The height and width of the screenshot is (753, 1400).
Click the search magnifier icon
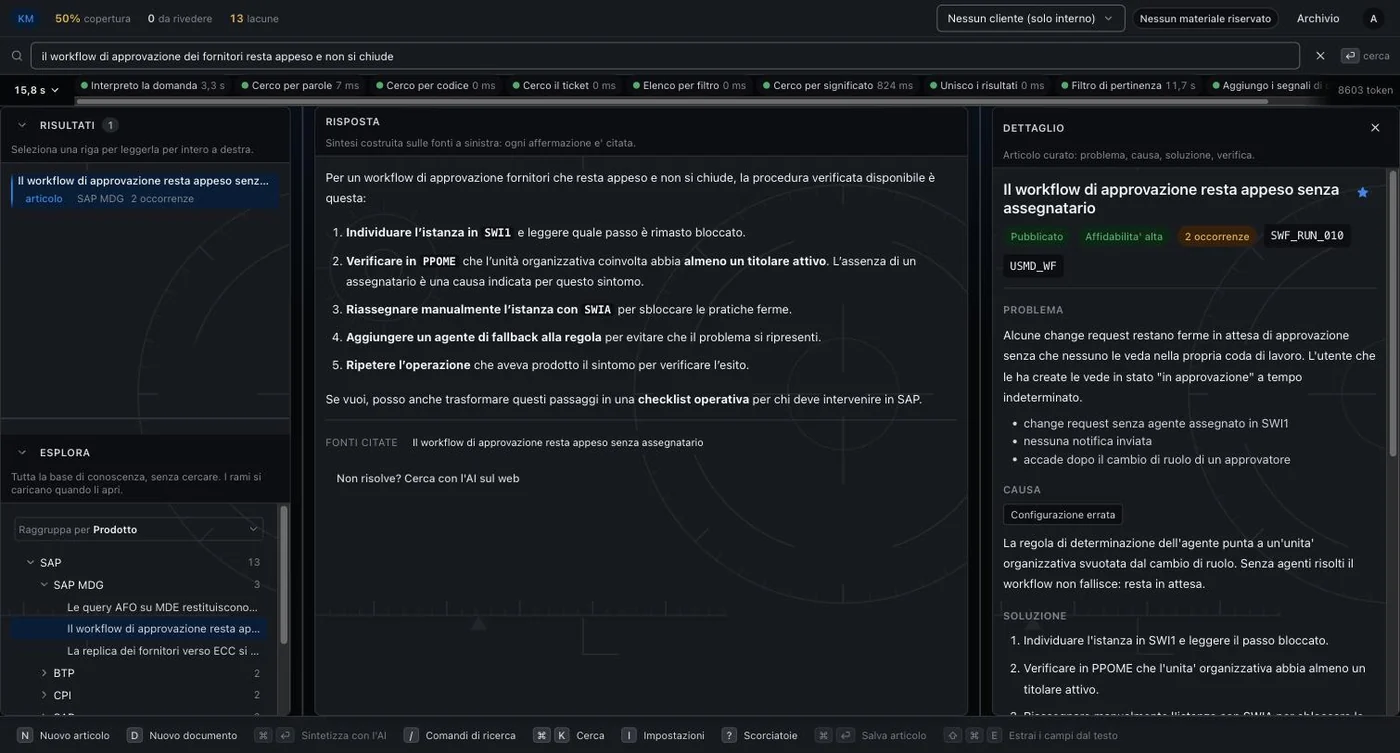click(x=17, y=56)
